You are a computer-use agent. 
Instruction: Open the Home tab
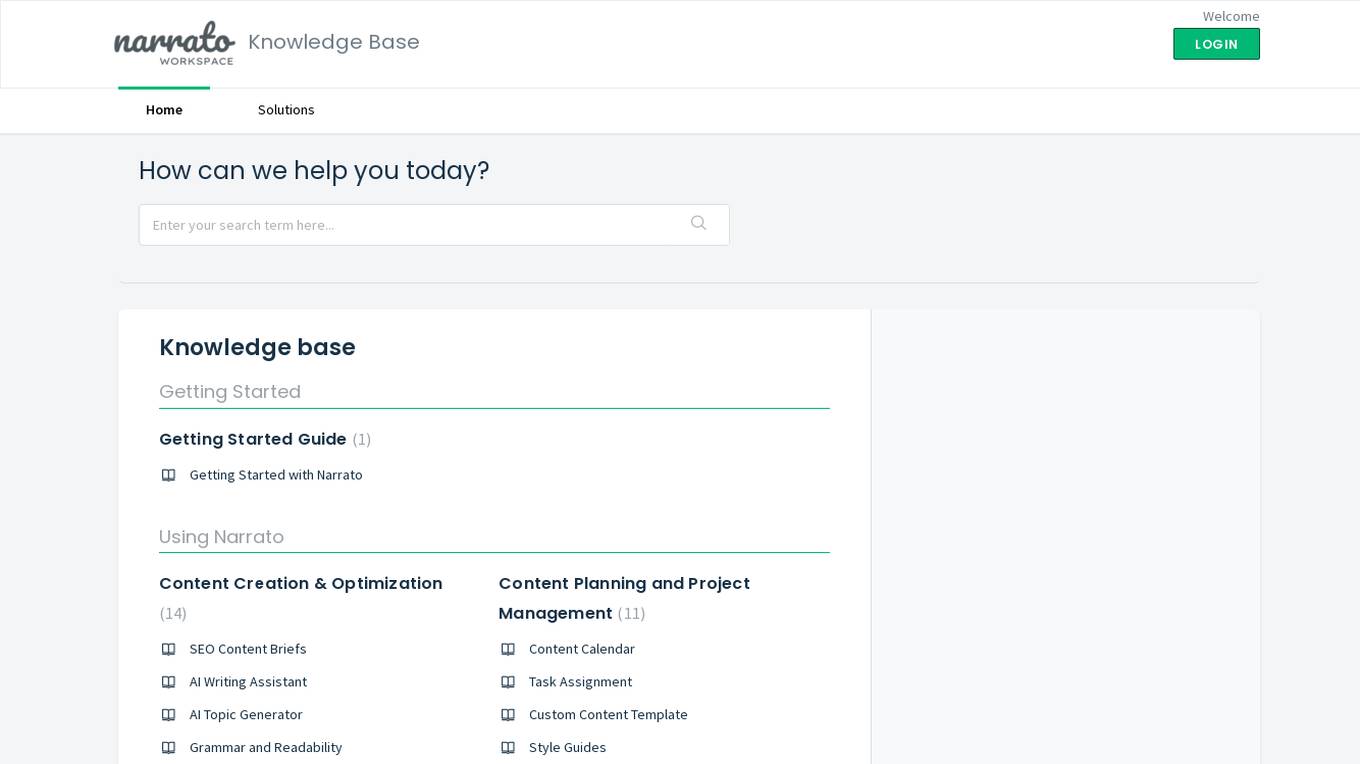164,110
